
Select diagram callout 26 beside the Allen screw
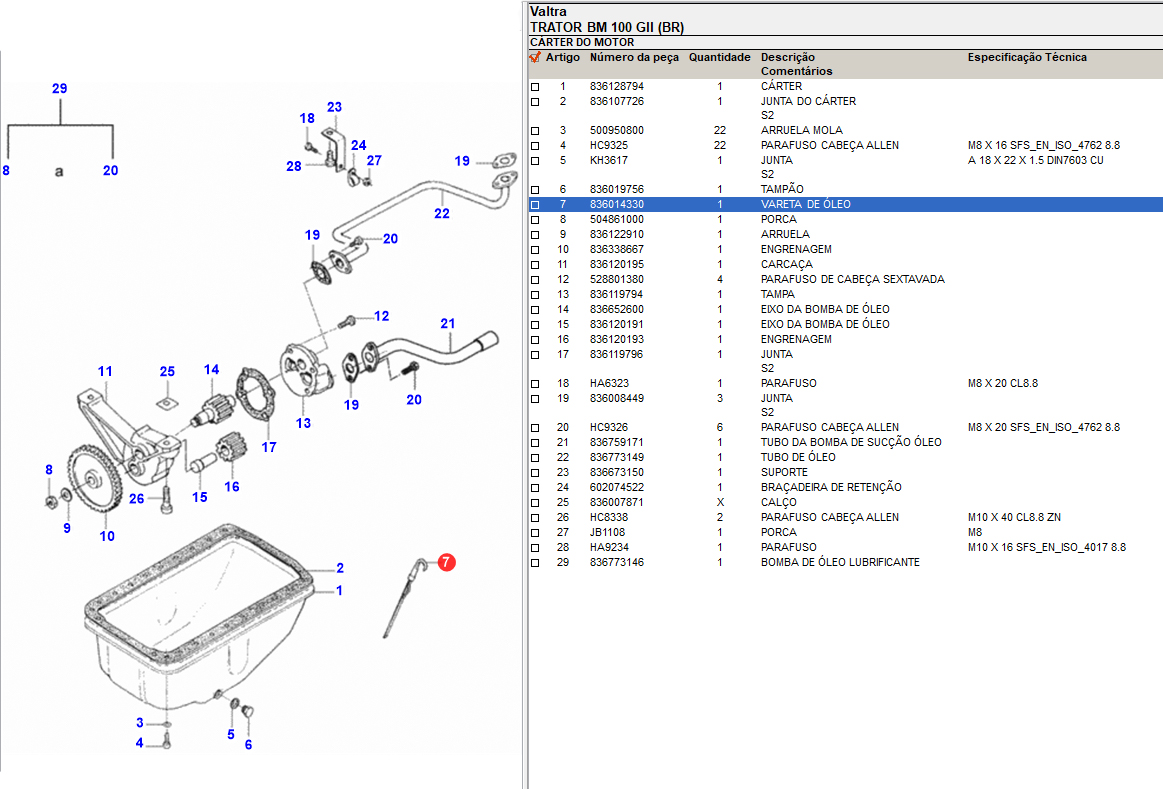click(x=136, y=499)
